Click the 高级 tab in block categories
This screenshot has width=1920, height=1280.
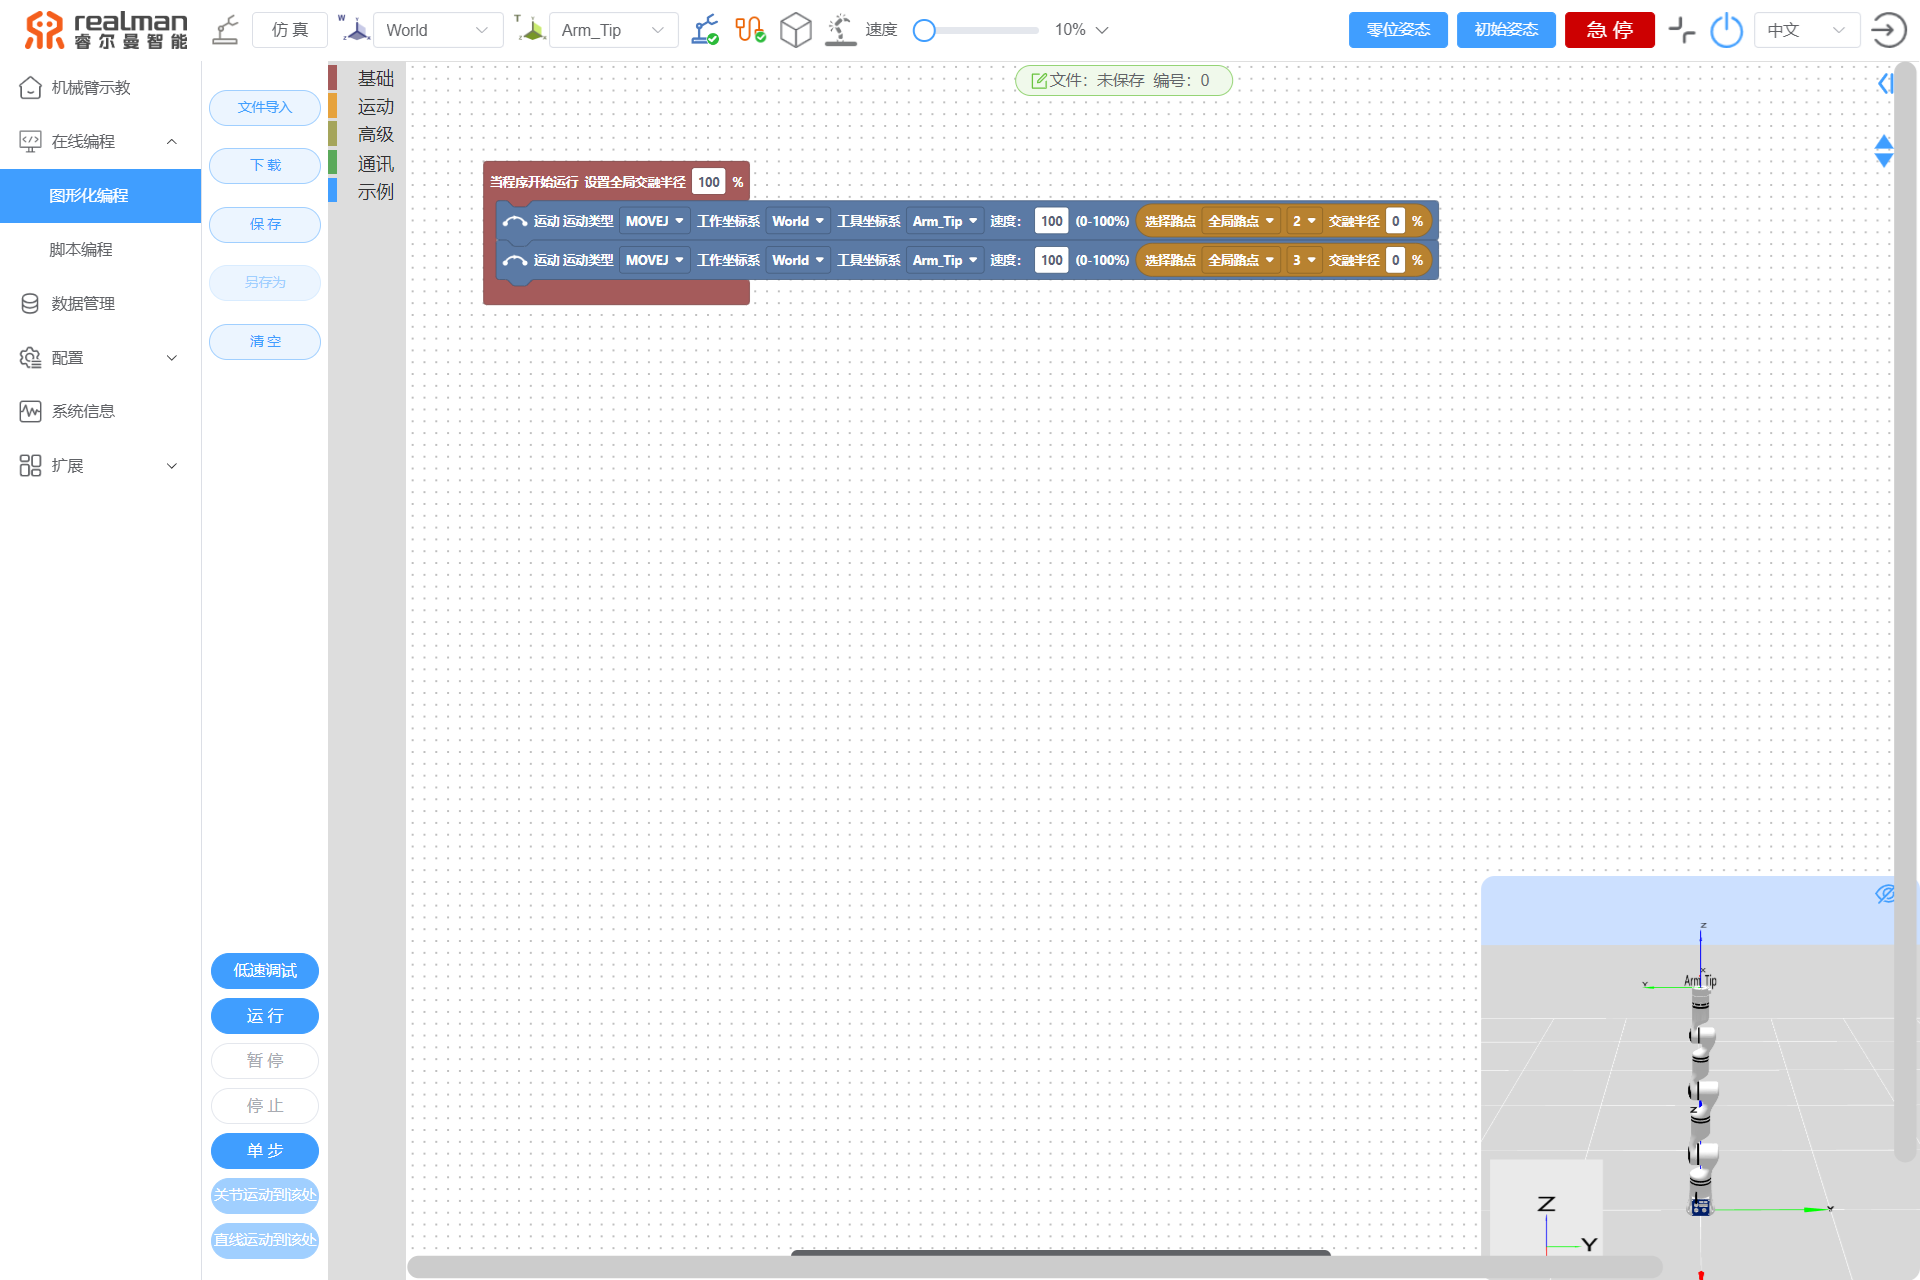[x=374, y=133]
